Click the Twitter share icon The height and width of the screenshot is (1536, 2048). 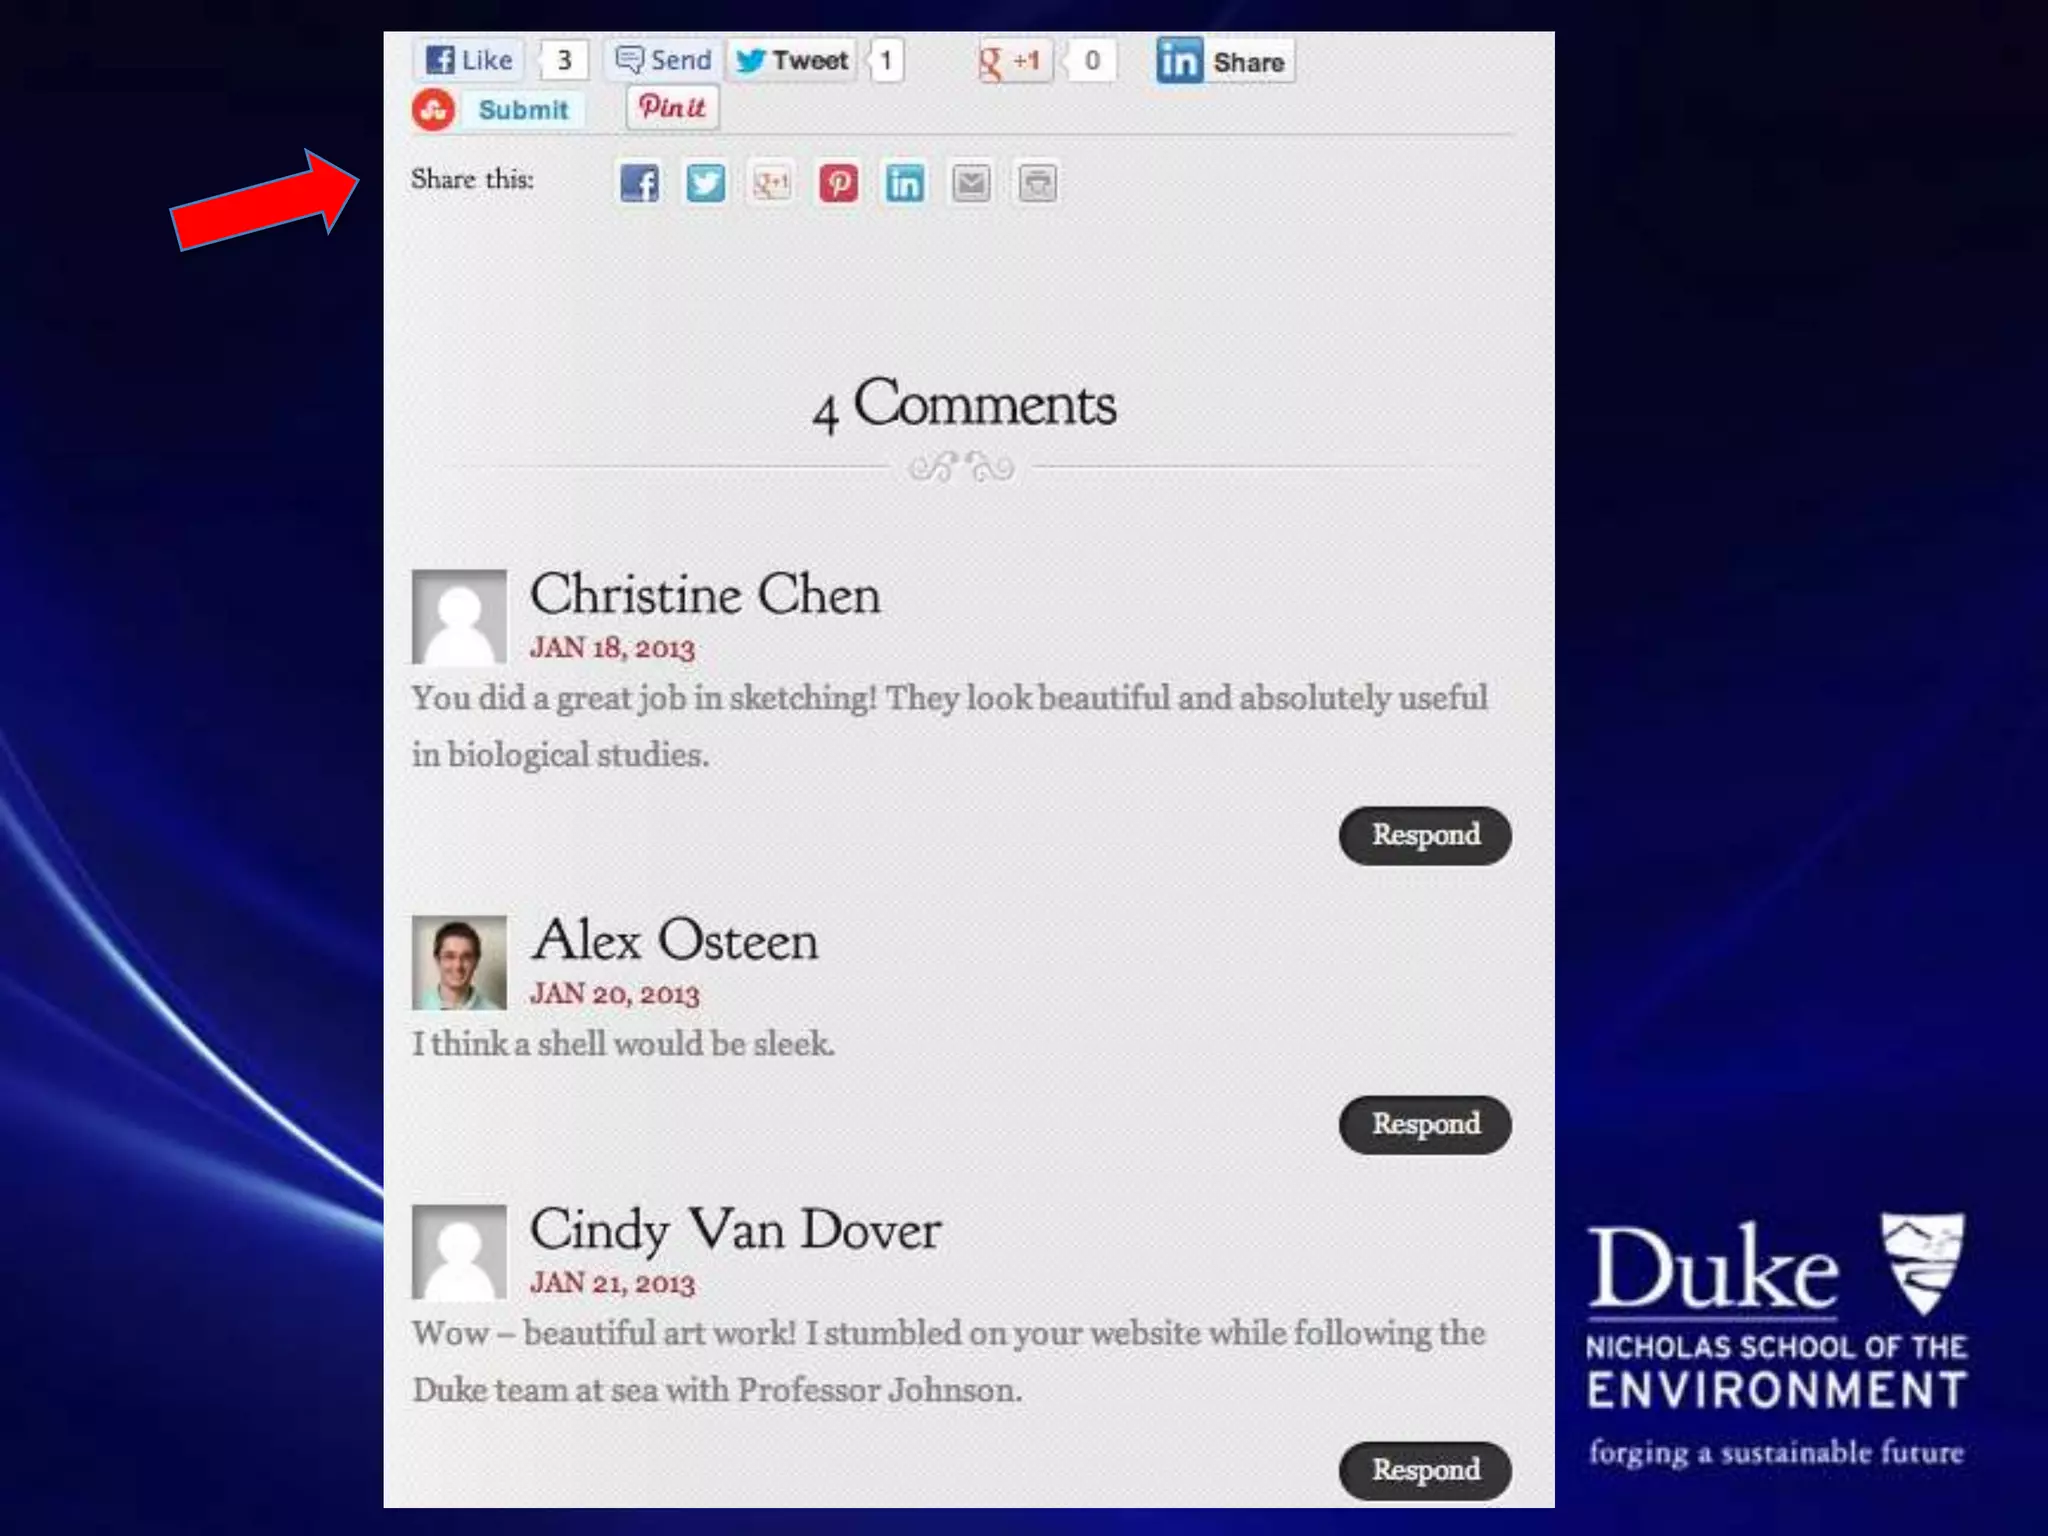tap(705, 183)
